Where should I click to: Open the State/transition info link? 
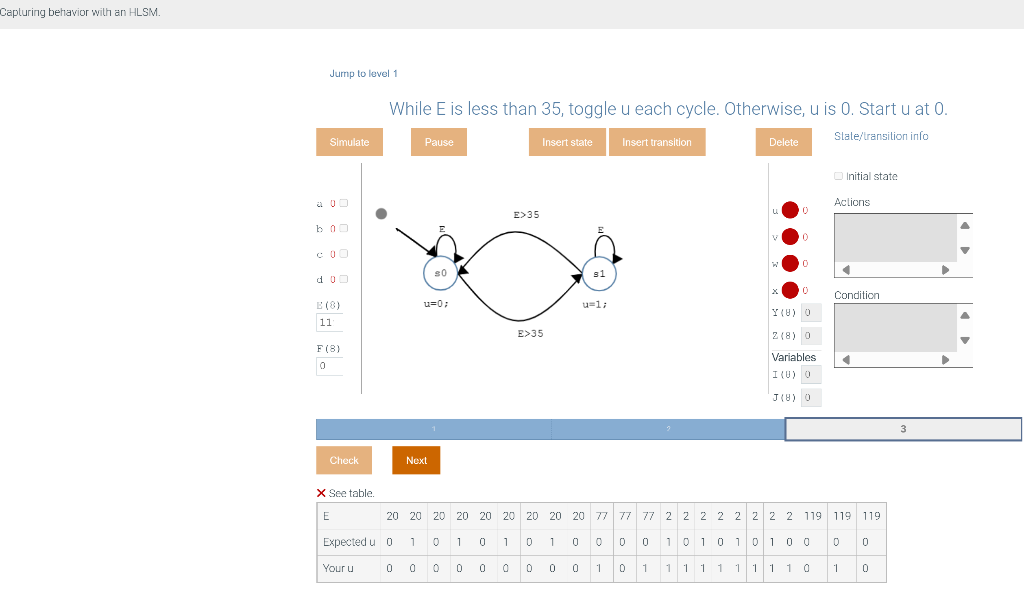point(880,135)
